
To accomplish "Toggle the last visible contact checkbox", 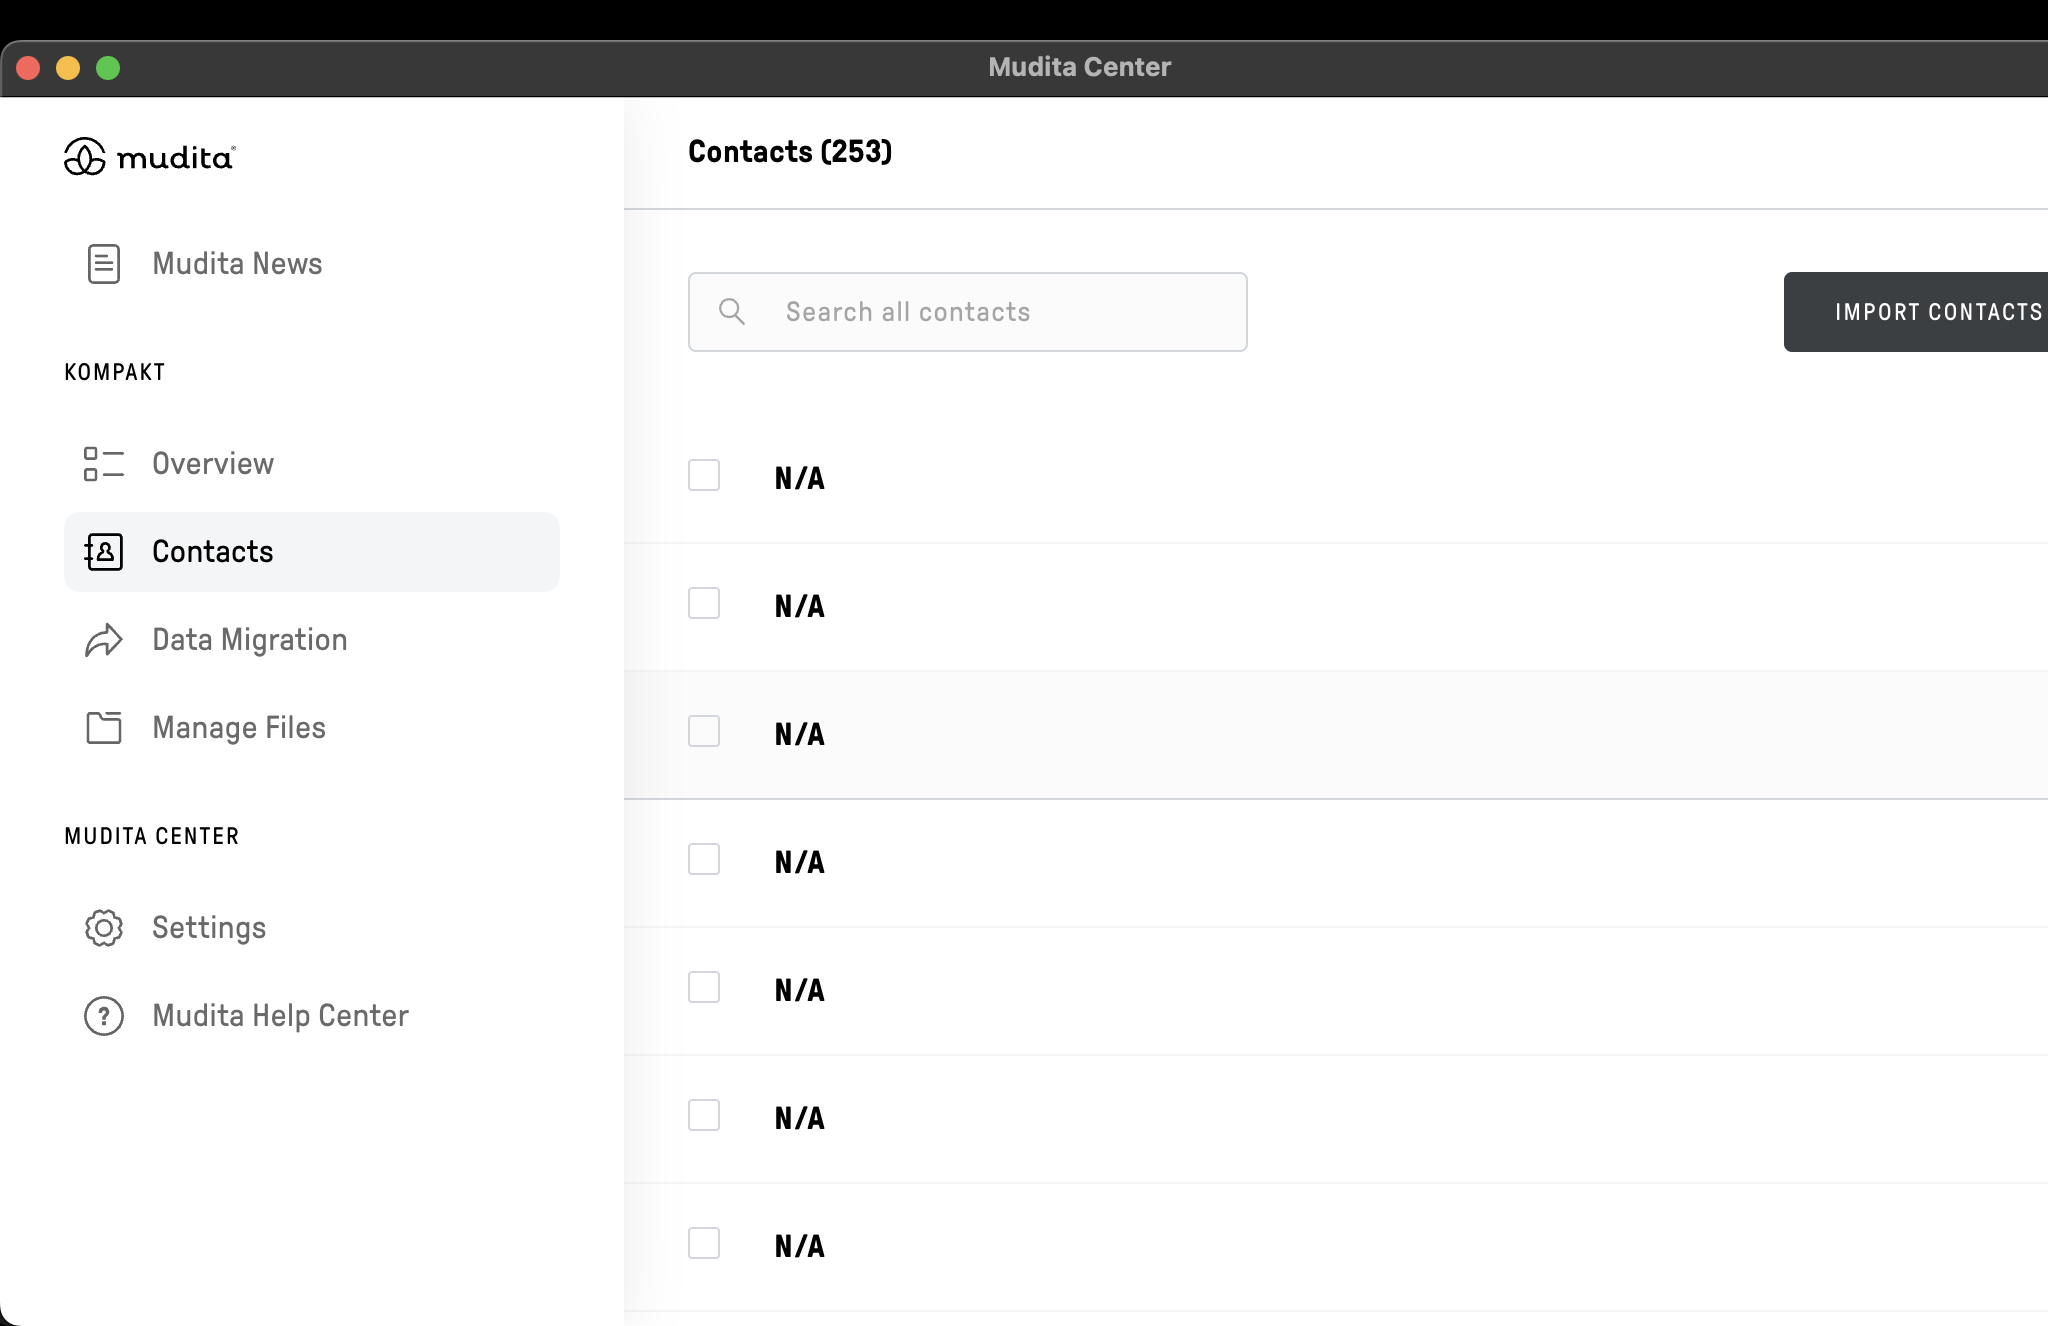I will (704, 1244).
